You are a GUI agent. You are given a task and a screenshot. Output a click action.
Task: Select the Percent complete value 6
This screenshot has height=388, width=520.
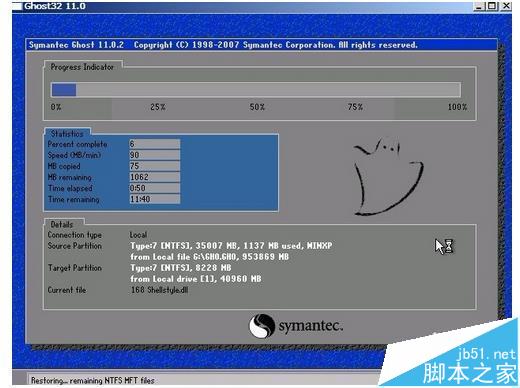tap(155, 144)
